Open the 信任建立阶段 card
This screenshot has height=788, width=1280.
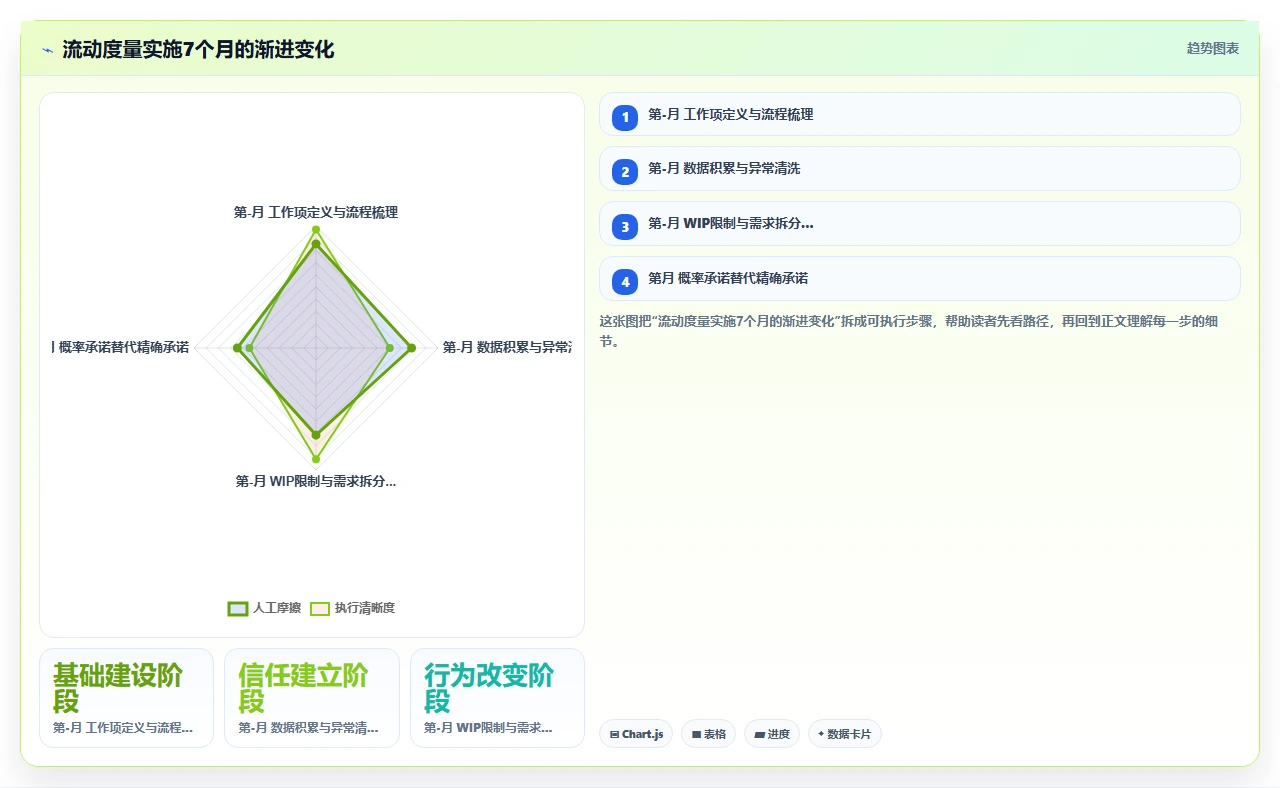point(312,698)
